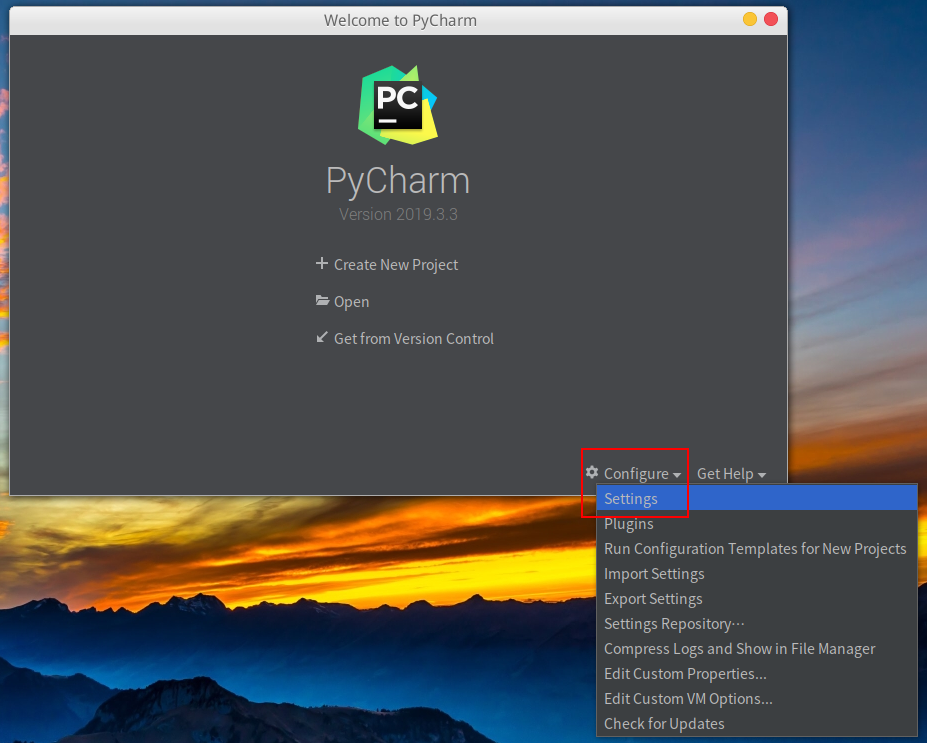Expand the Configure dropdown arrow
The height and width of the screenshot is (743, 927).
pos(677,475)
